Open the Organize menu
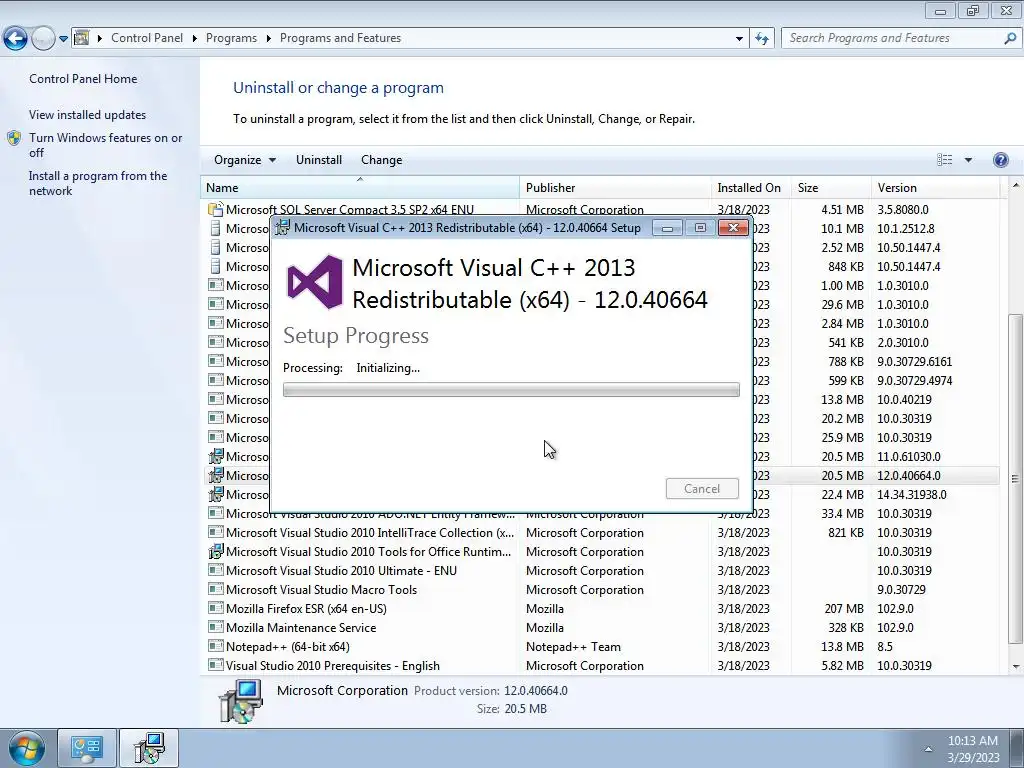 245,160
